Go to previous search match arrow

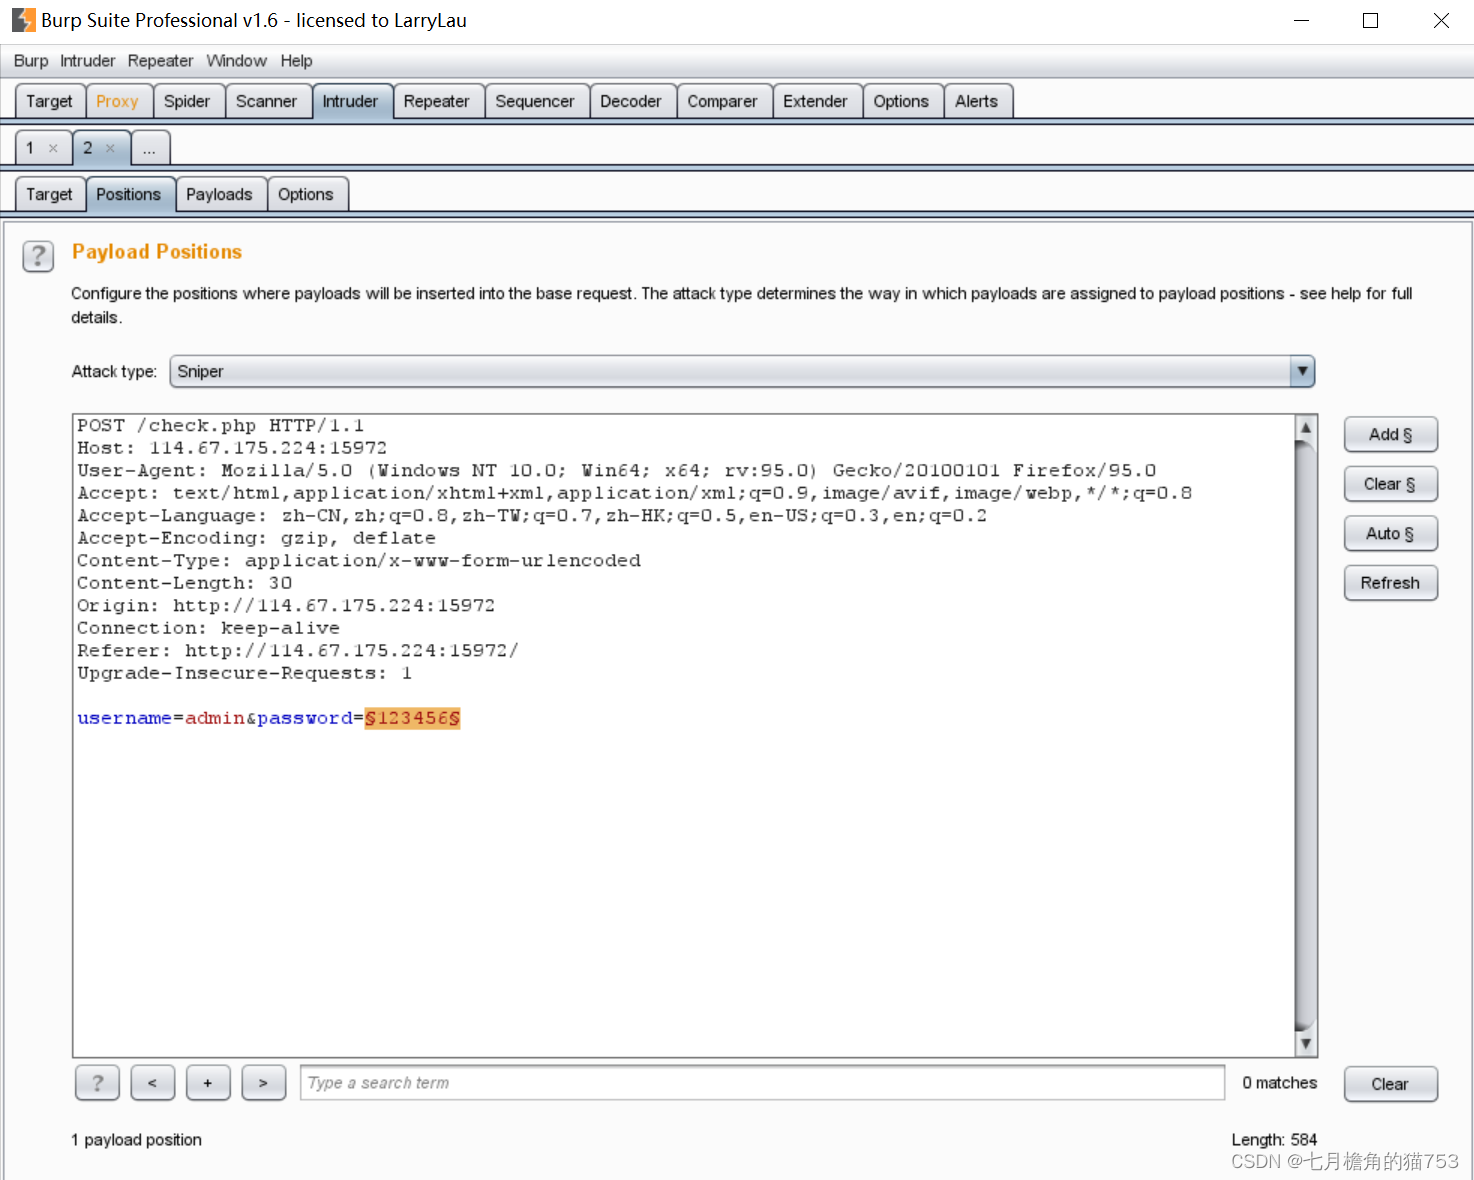point(153,1083)
